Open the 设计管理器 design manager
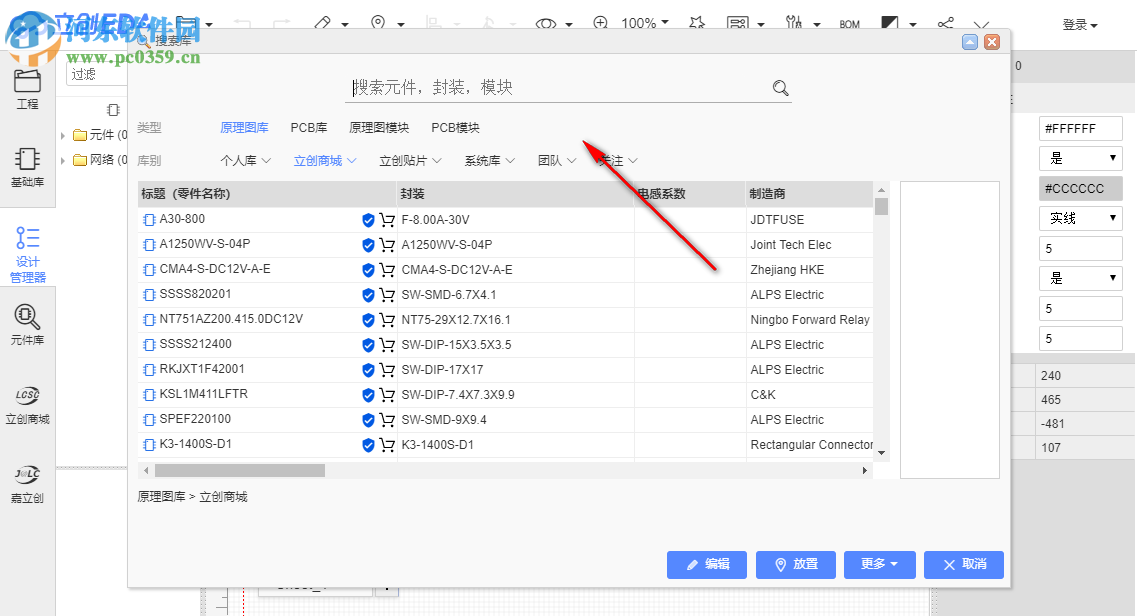Viewport: 1137px width, 616px height. (28, 254)
